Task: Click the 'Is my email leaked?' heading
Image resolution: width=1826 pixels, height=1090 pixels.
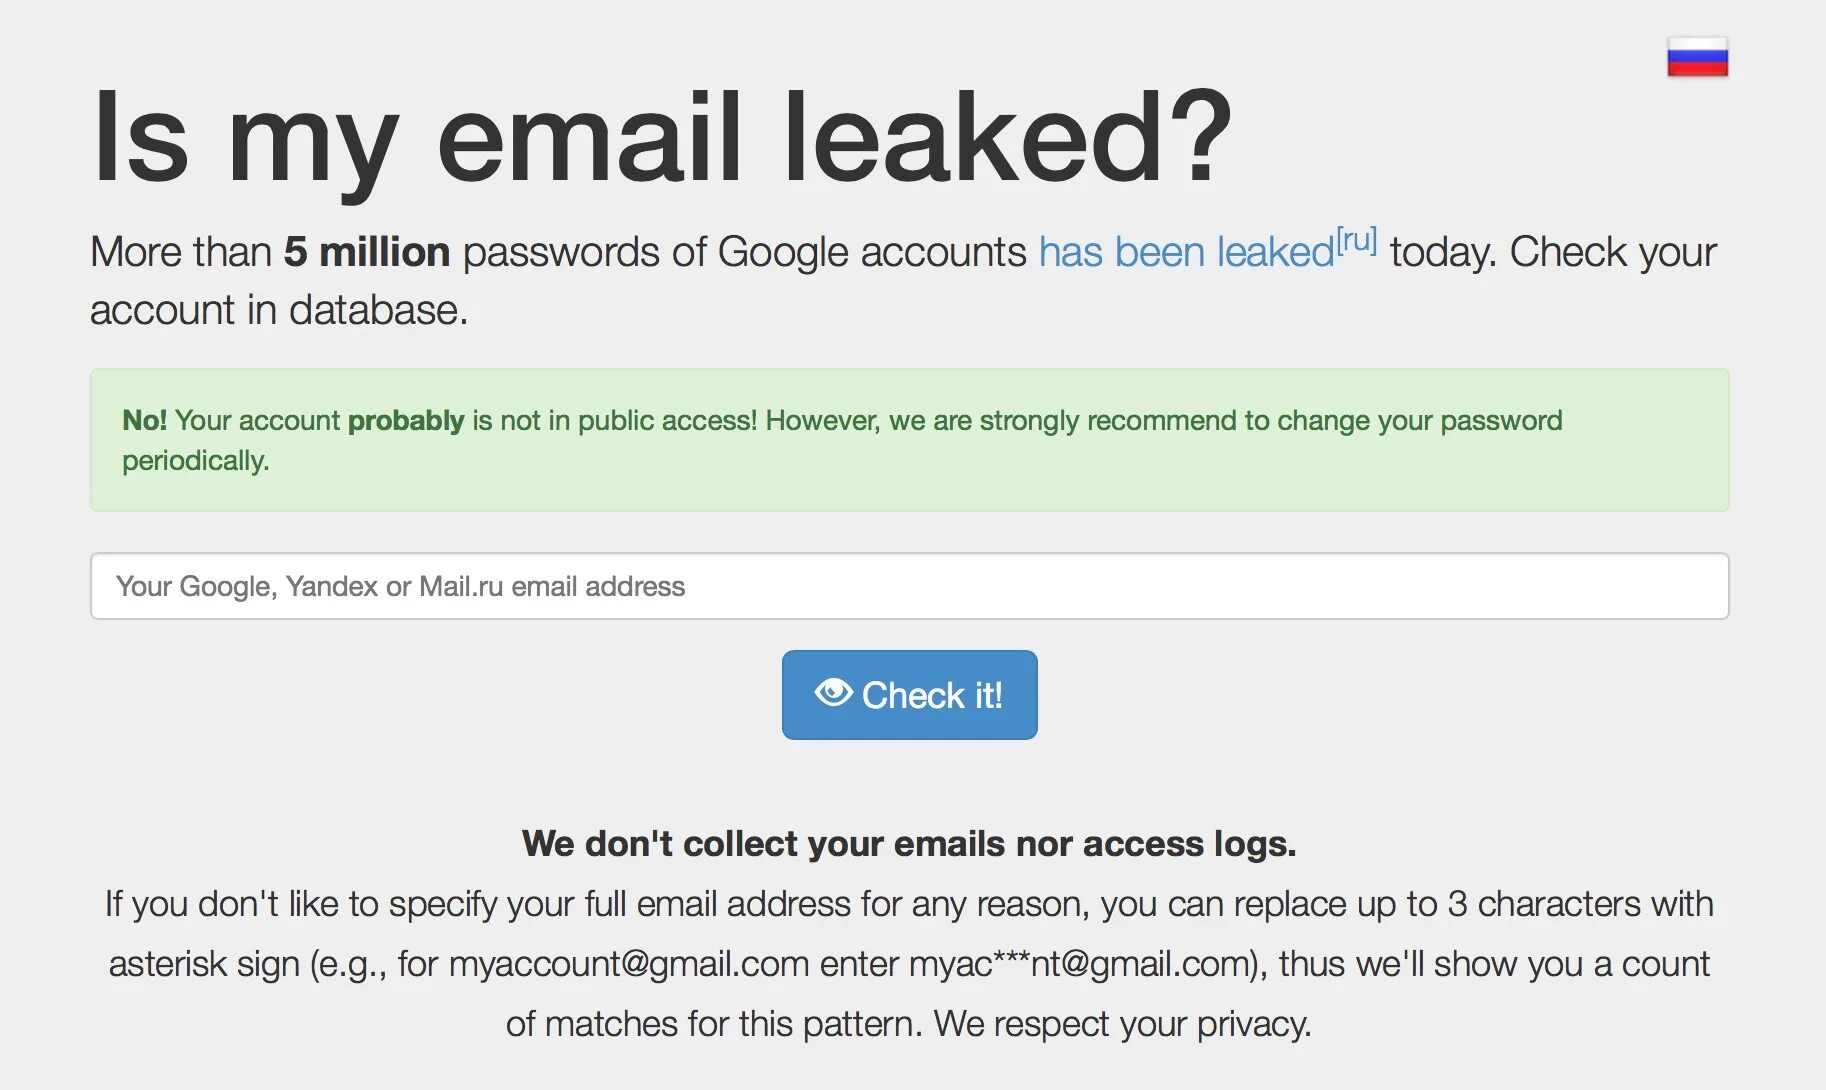Action: point(661,138)
